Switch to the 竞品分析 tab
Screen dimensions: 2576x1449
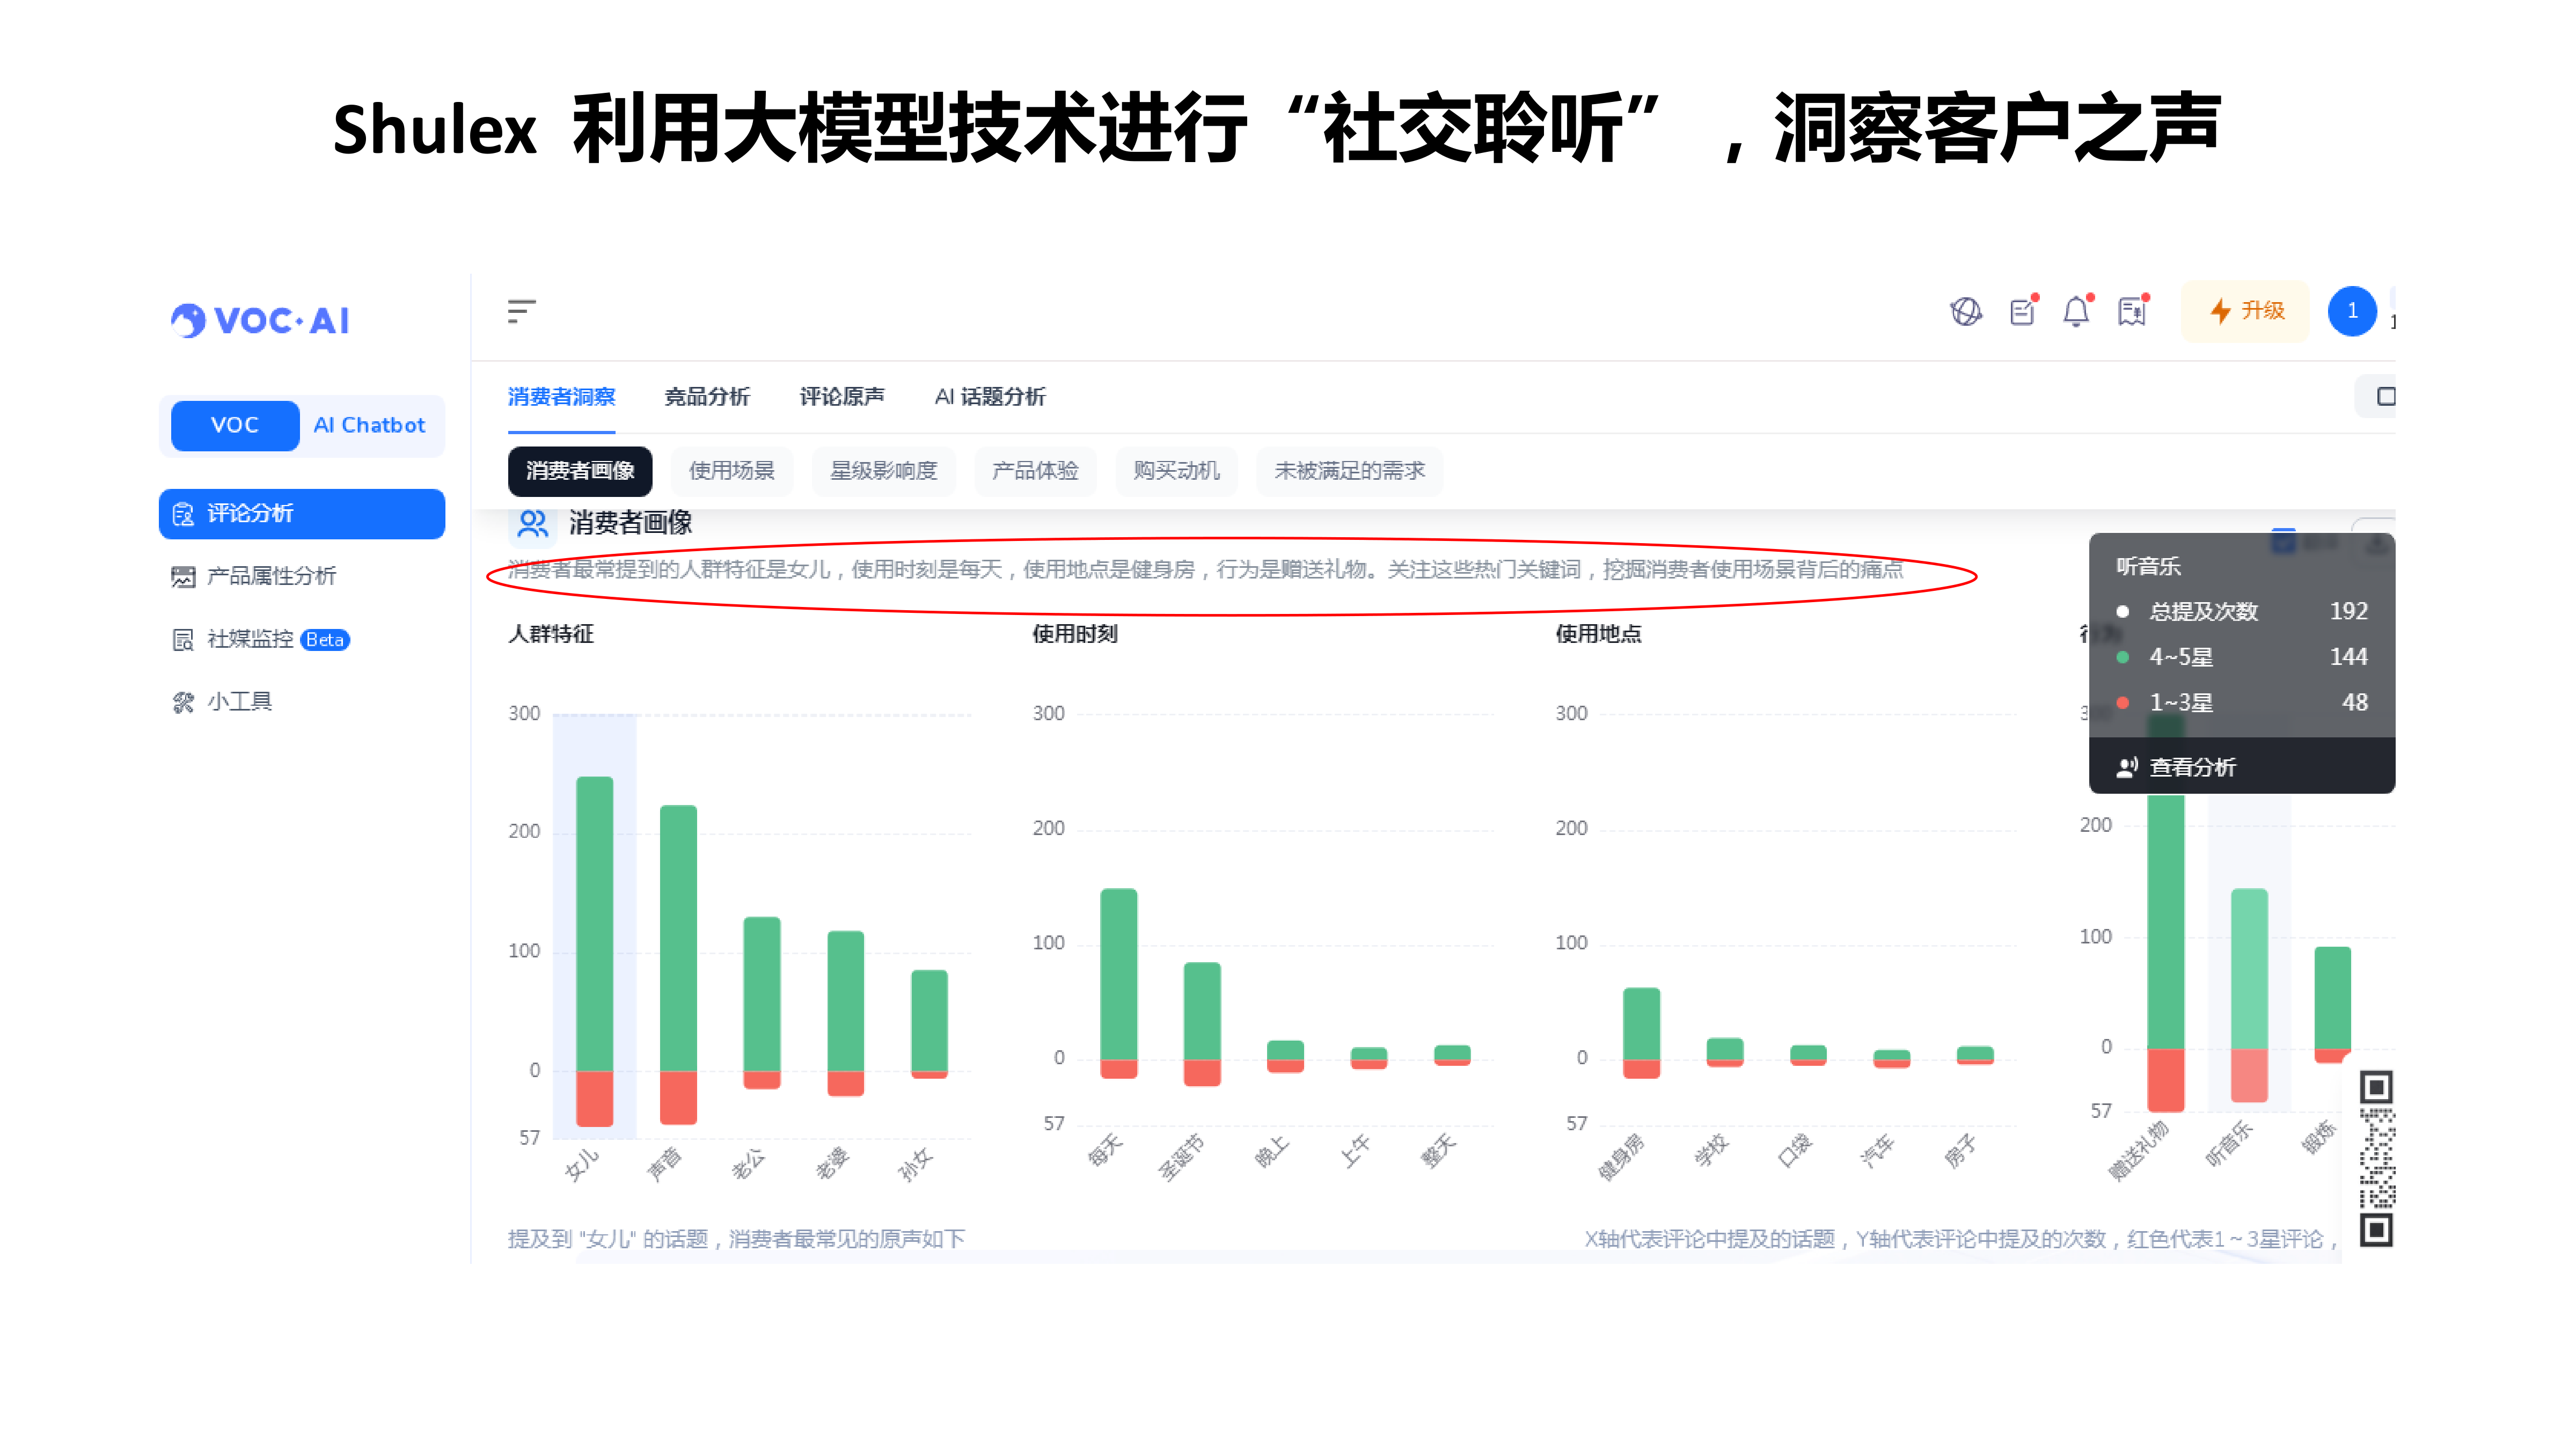708,397
